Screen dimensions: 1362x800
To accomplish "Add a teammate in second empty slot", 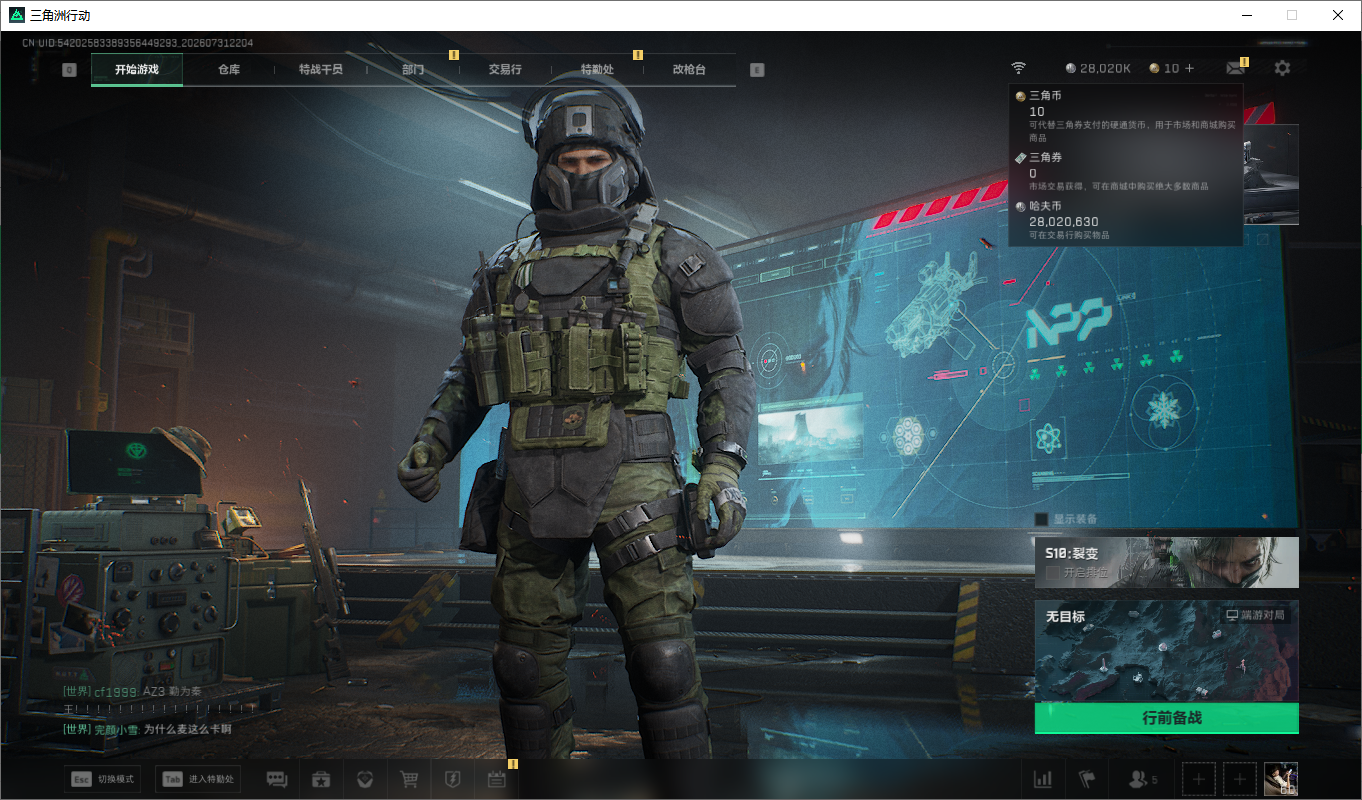I will click(1240, 779).
